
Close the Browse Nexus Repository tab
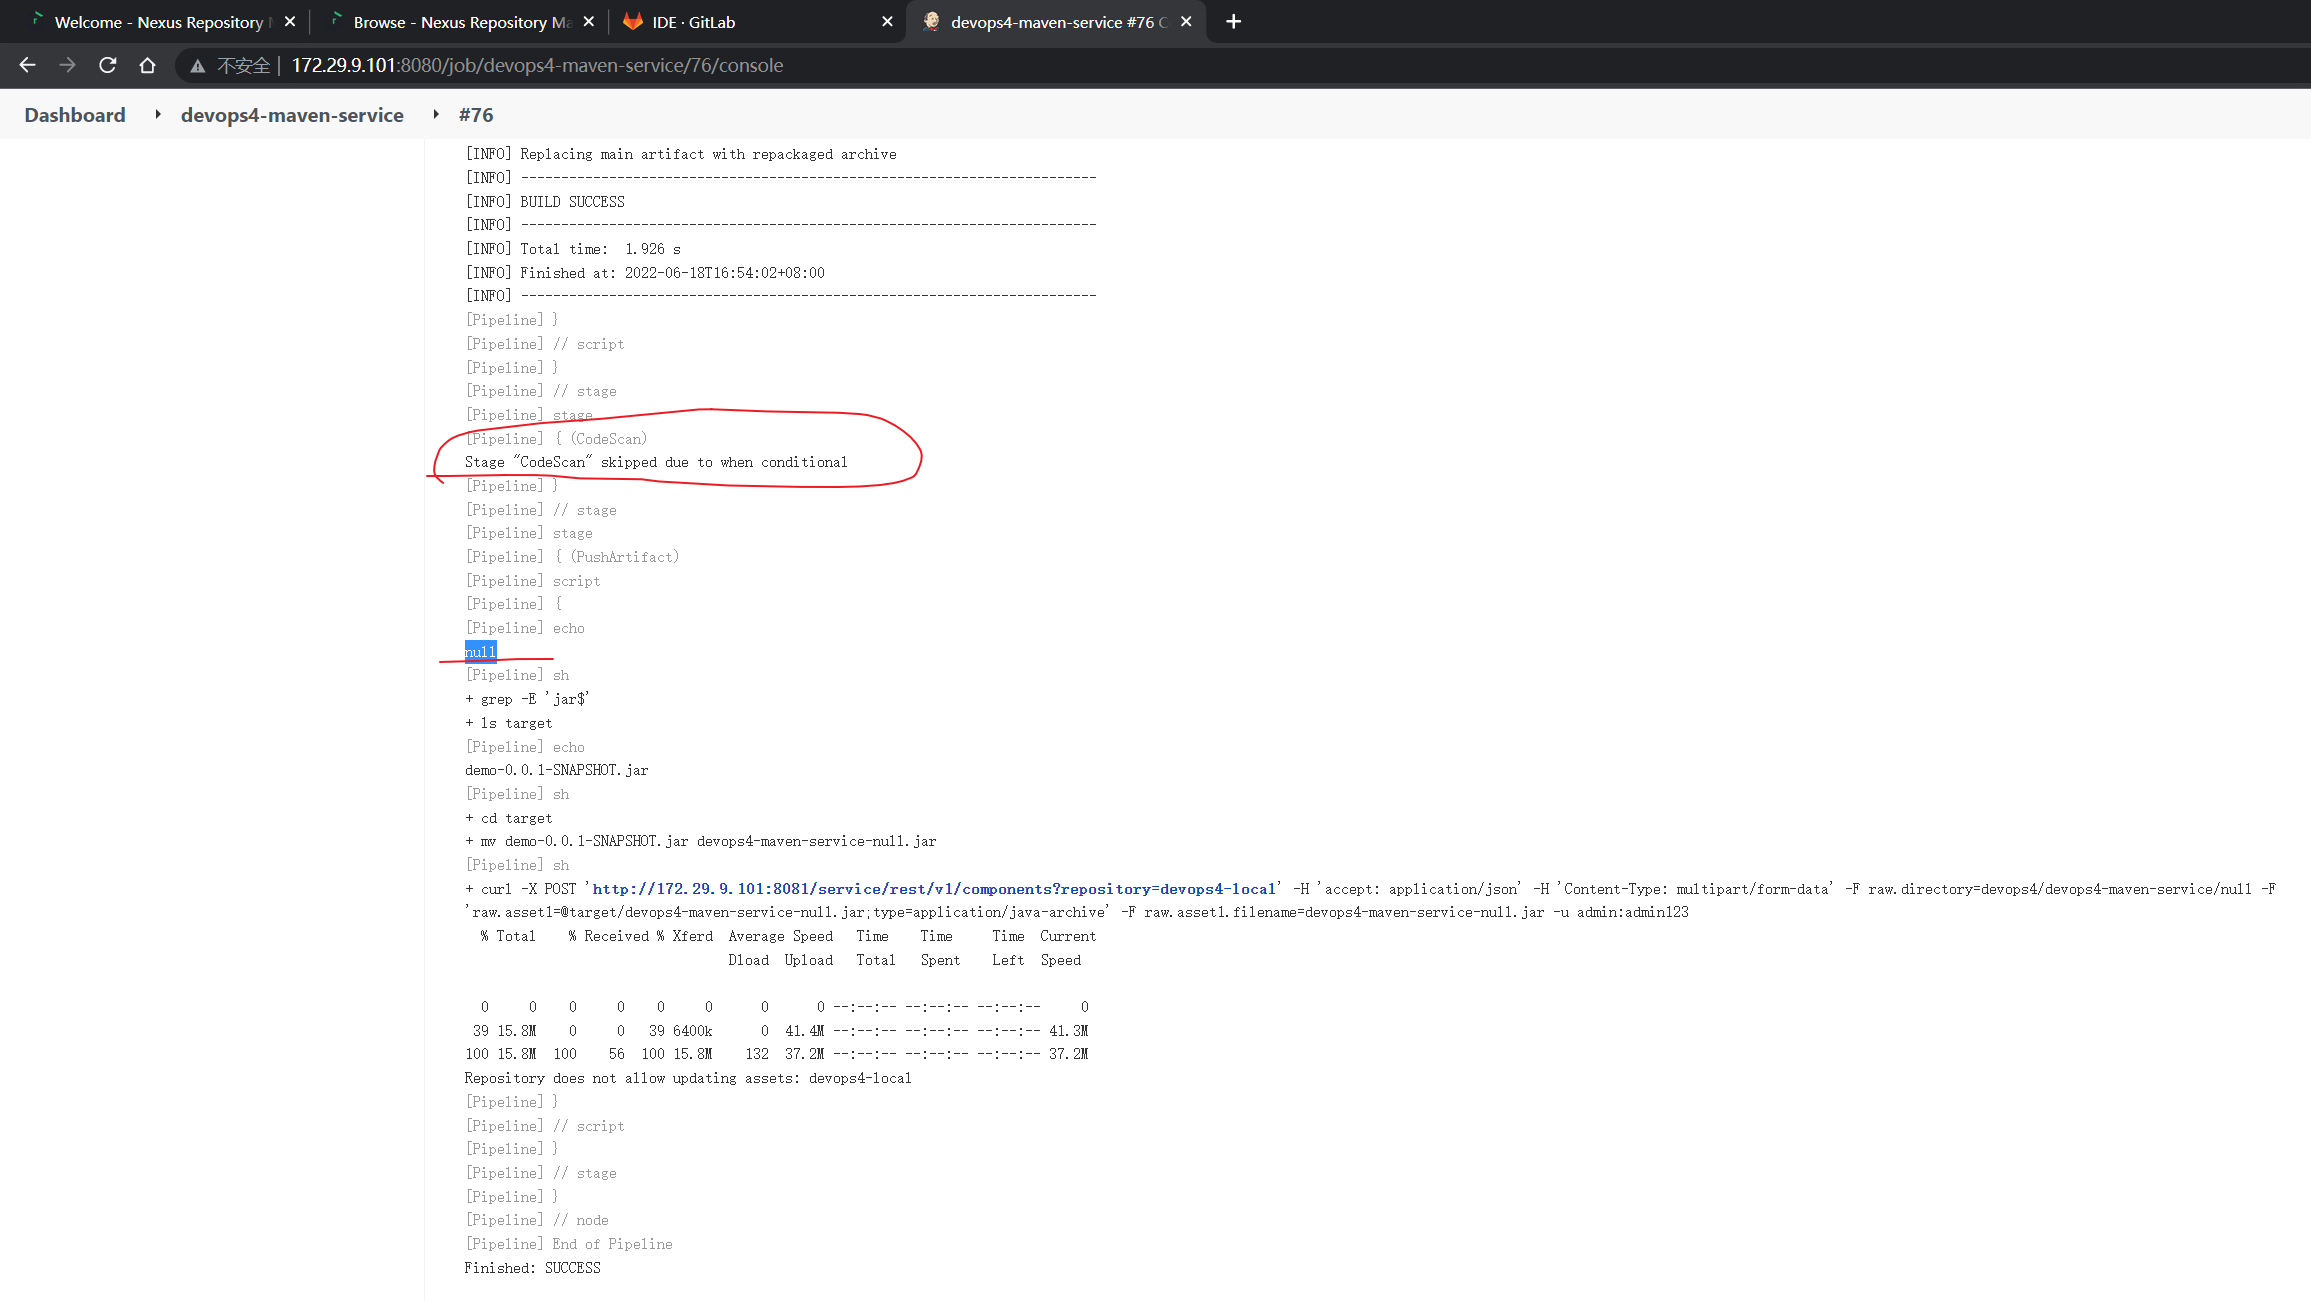point(589,21)
